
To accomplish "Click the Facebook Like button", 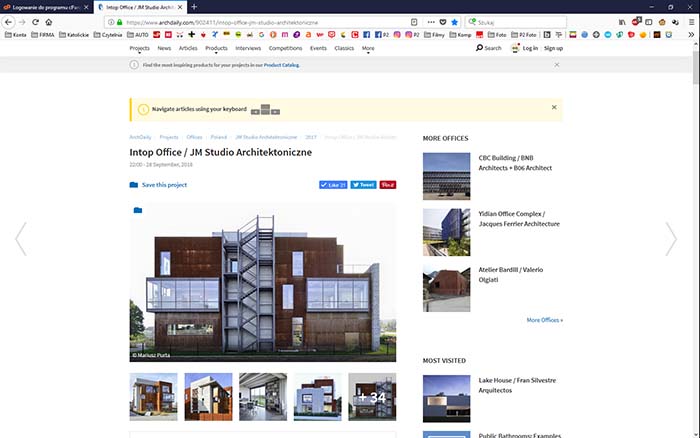I will click(333, 185).
